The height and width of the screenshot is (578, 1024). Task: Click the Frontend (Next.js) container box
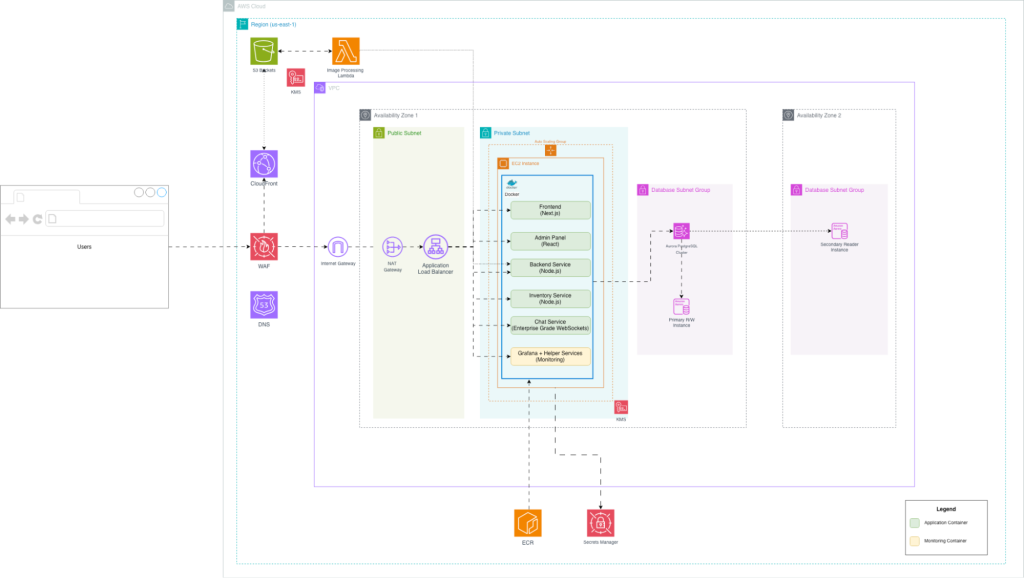click(x=550, y=210)
